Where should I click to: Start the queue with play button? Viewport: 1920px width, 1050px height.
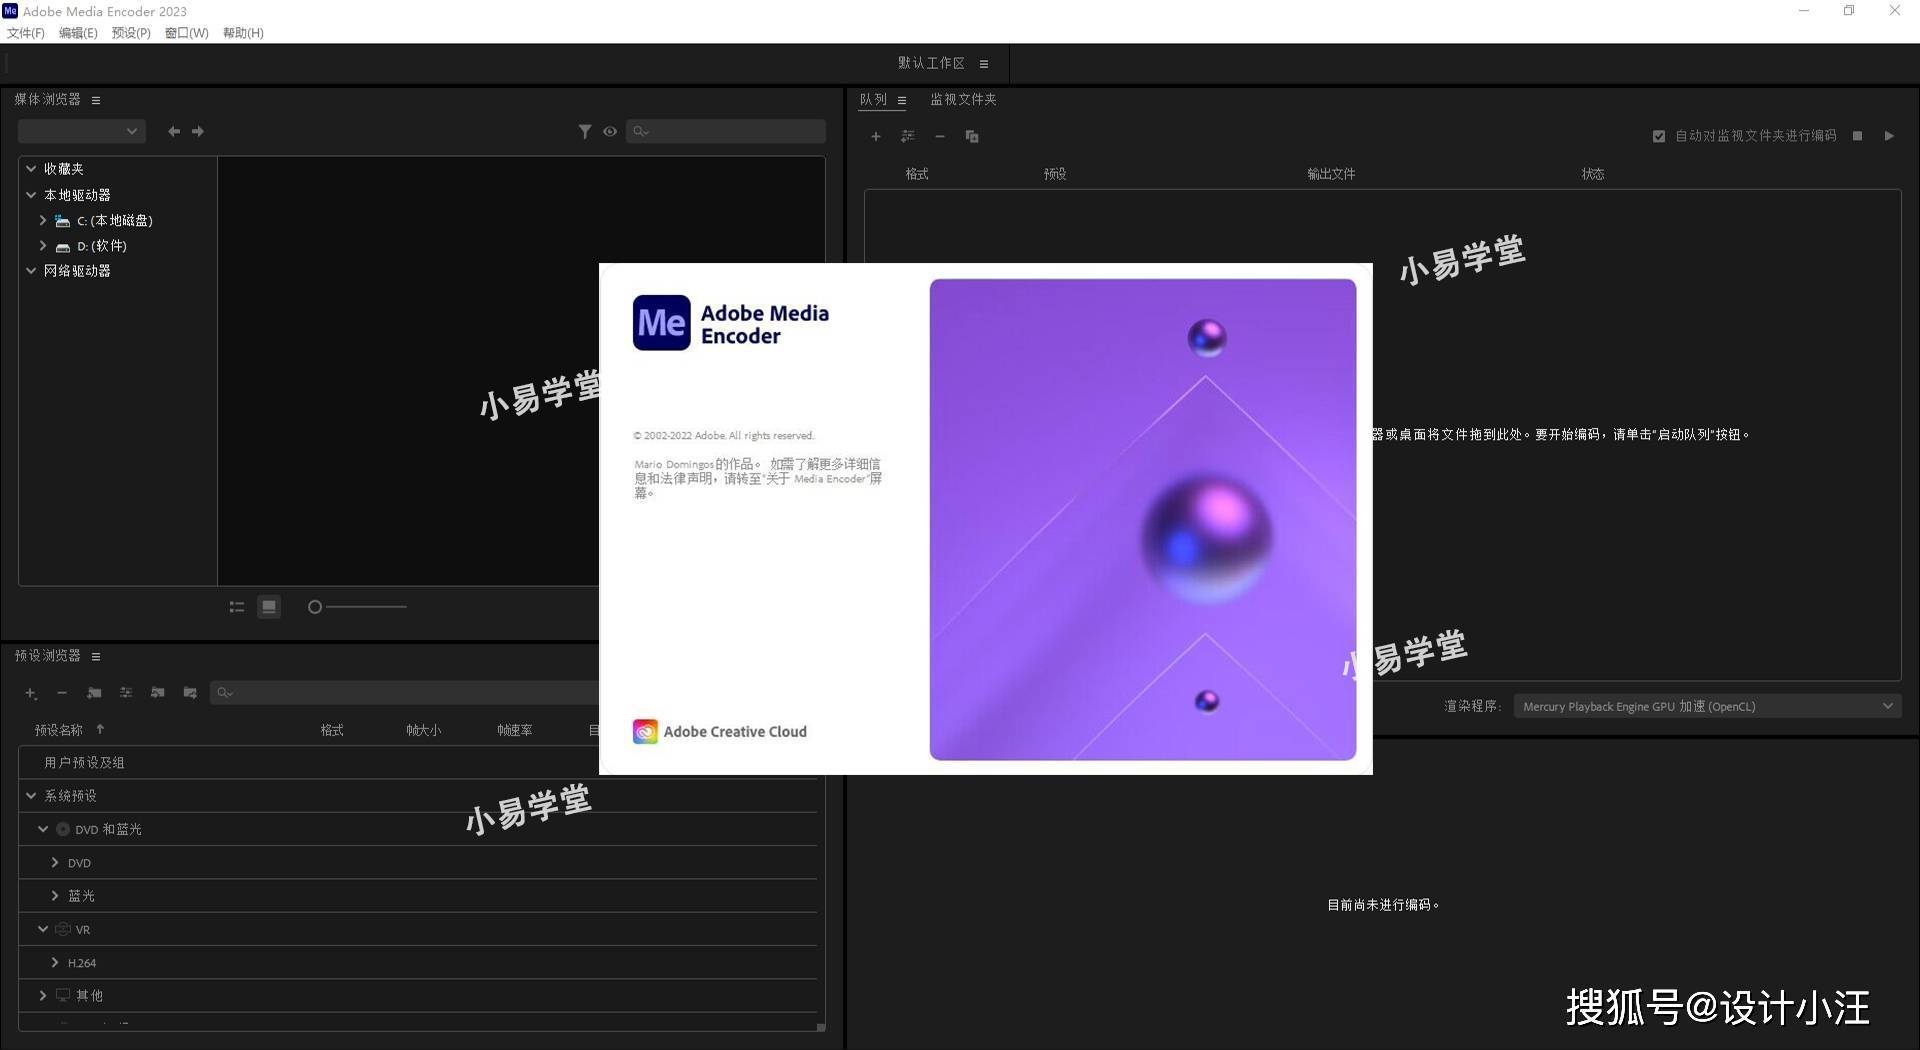(1889, 136)
